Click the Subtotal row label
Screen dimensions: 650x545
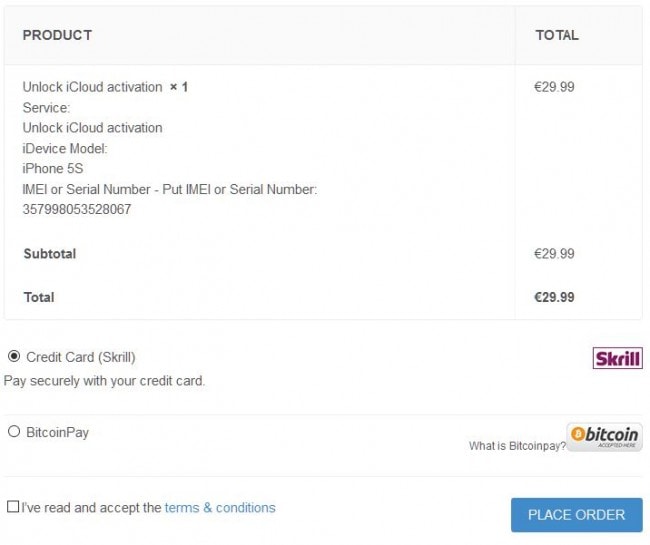click(x=50, y=254)
